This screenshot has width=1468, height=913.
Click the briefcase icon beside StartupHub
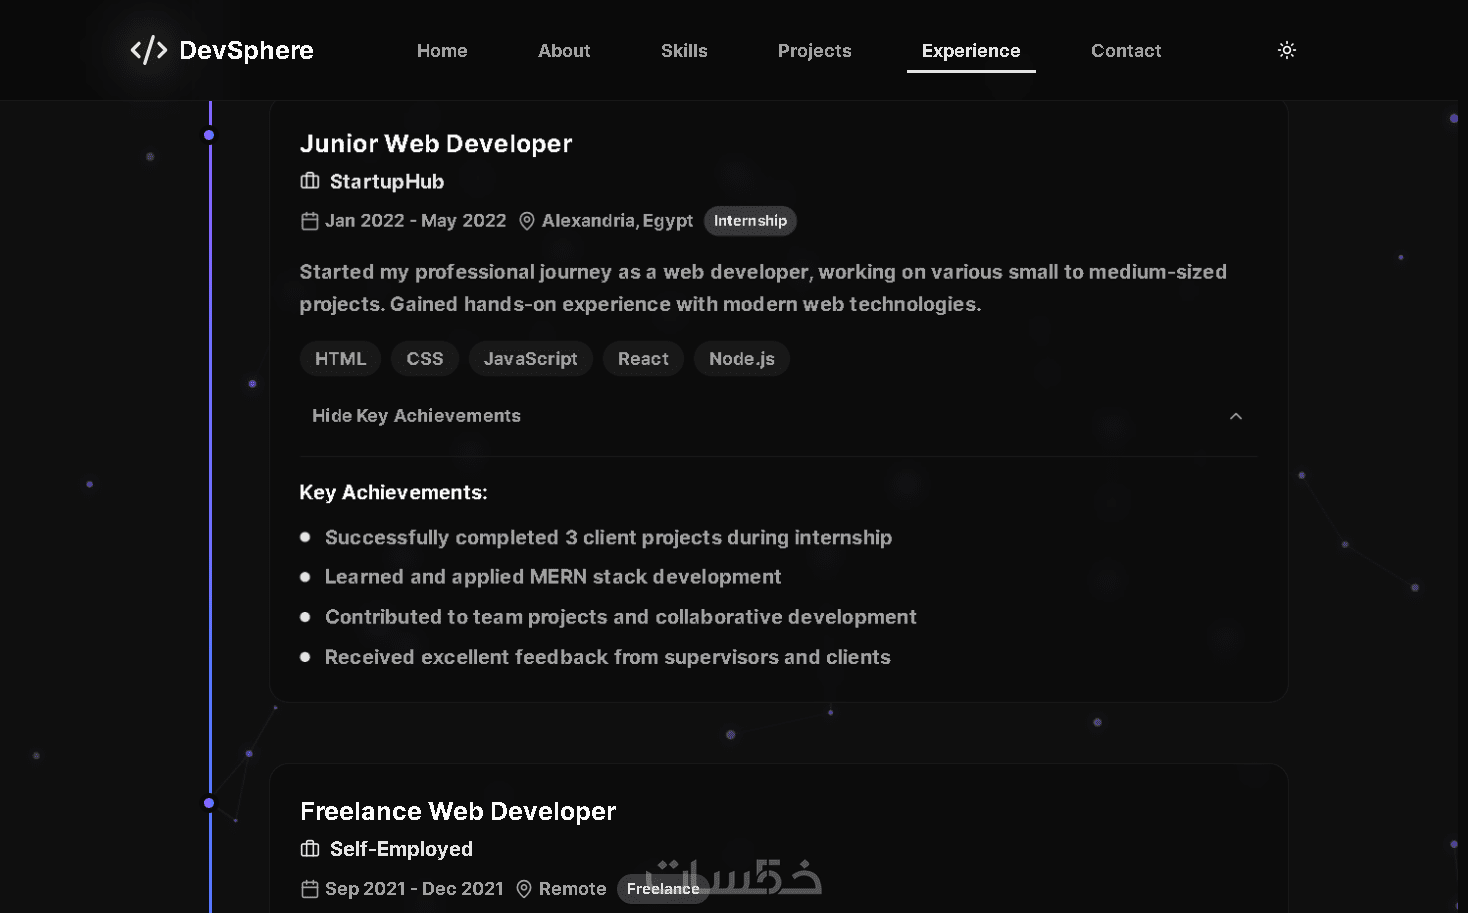[310, 181]
